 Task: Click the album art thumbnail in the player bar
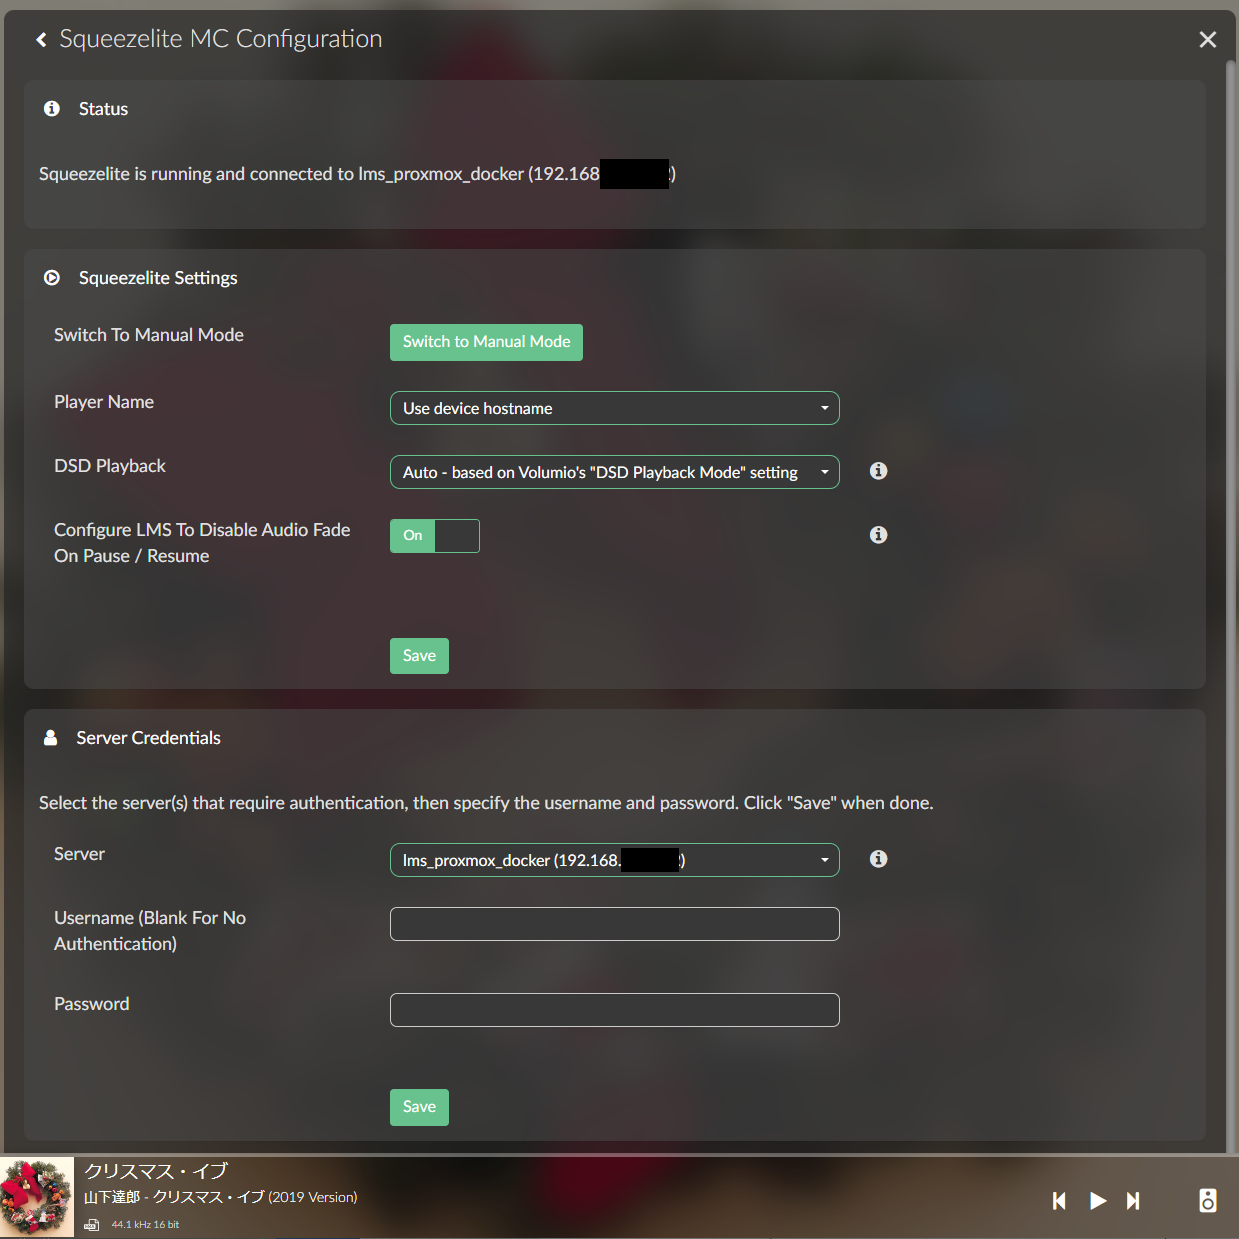click(37, 1197)
